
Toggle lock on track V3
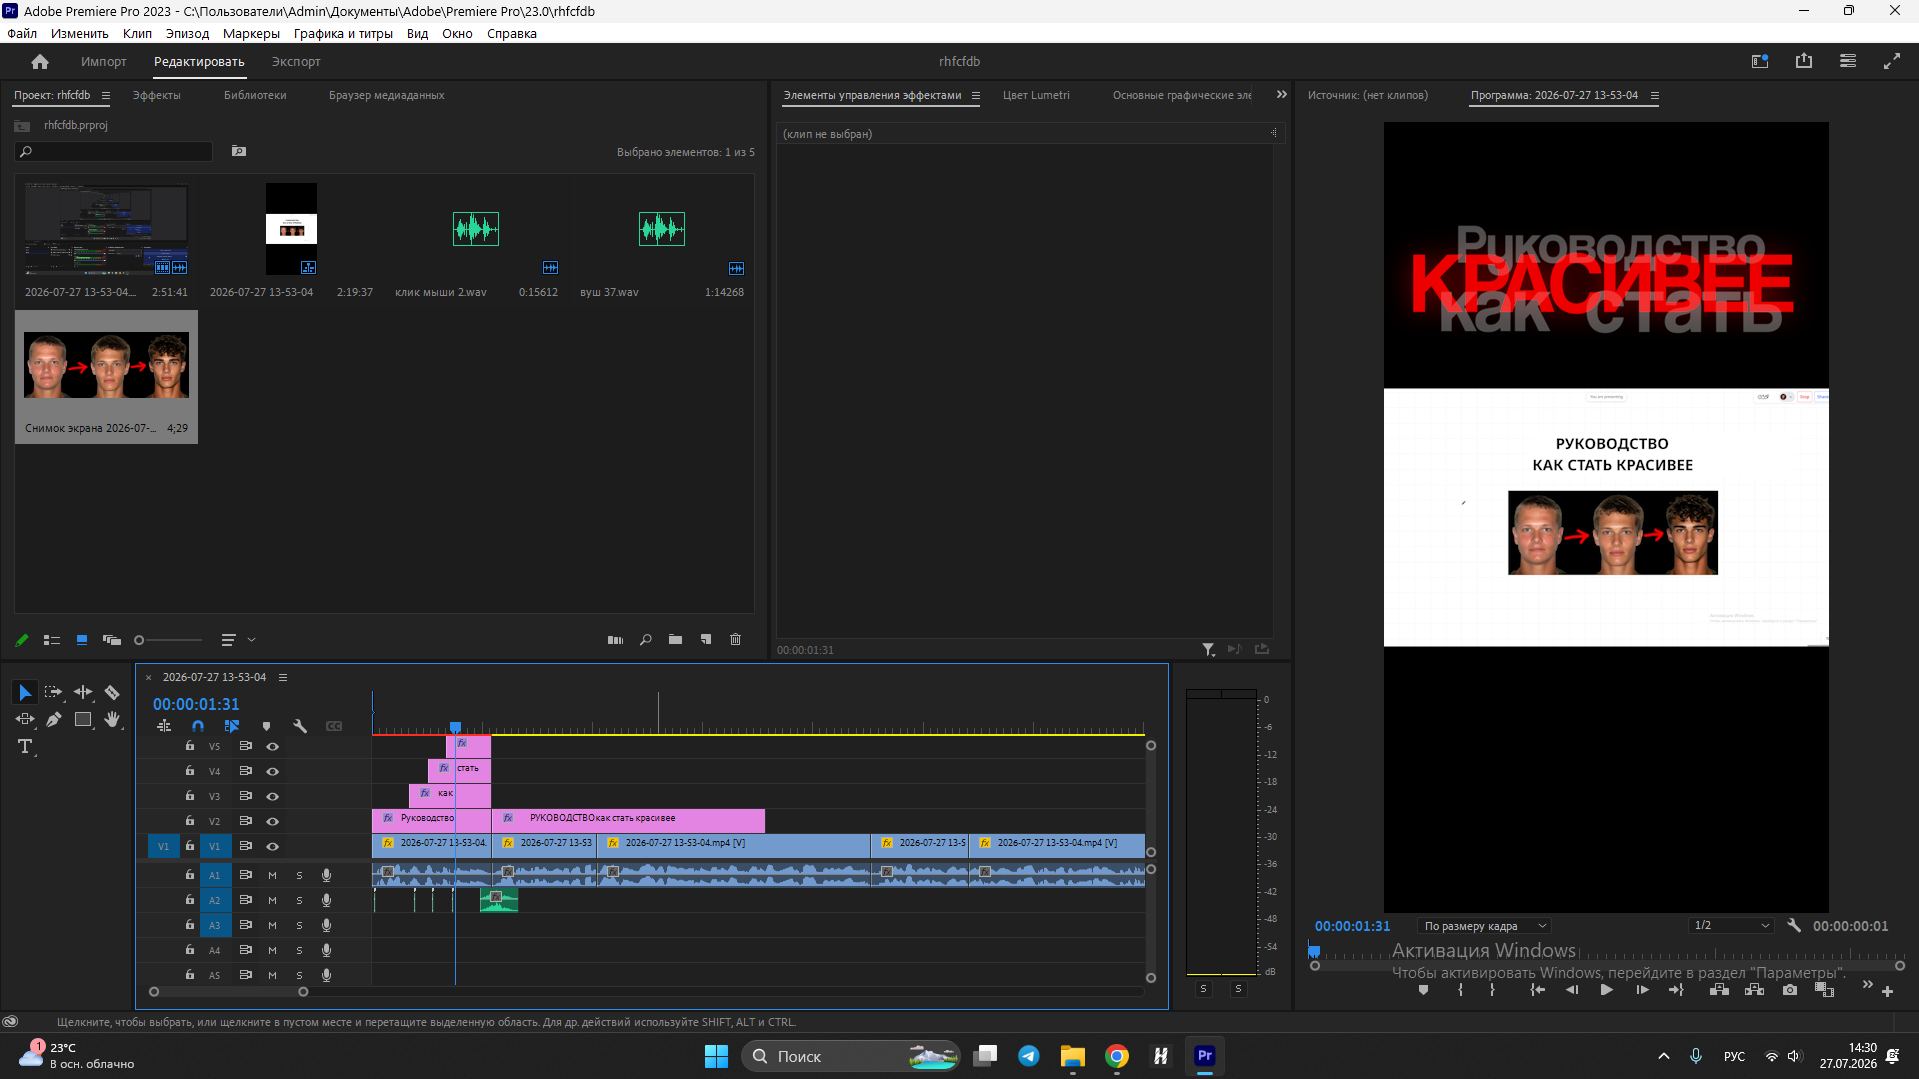(189, 796)
